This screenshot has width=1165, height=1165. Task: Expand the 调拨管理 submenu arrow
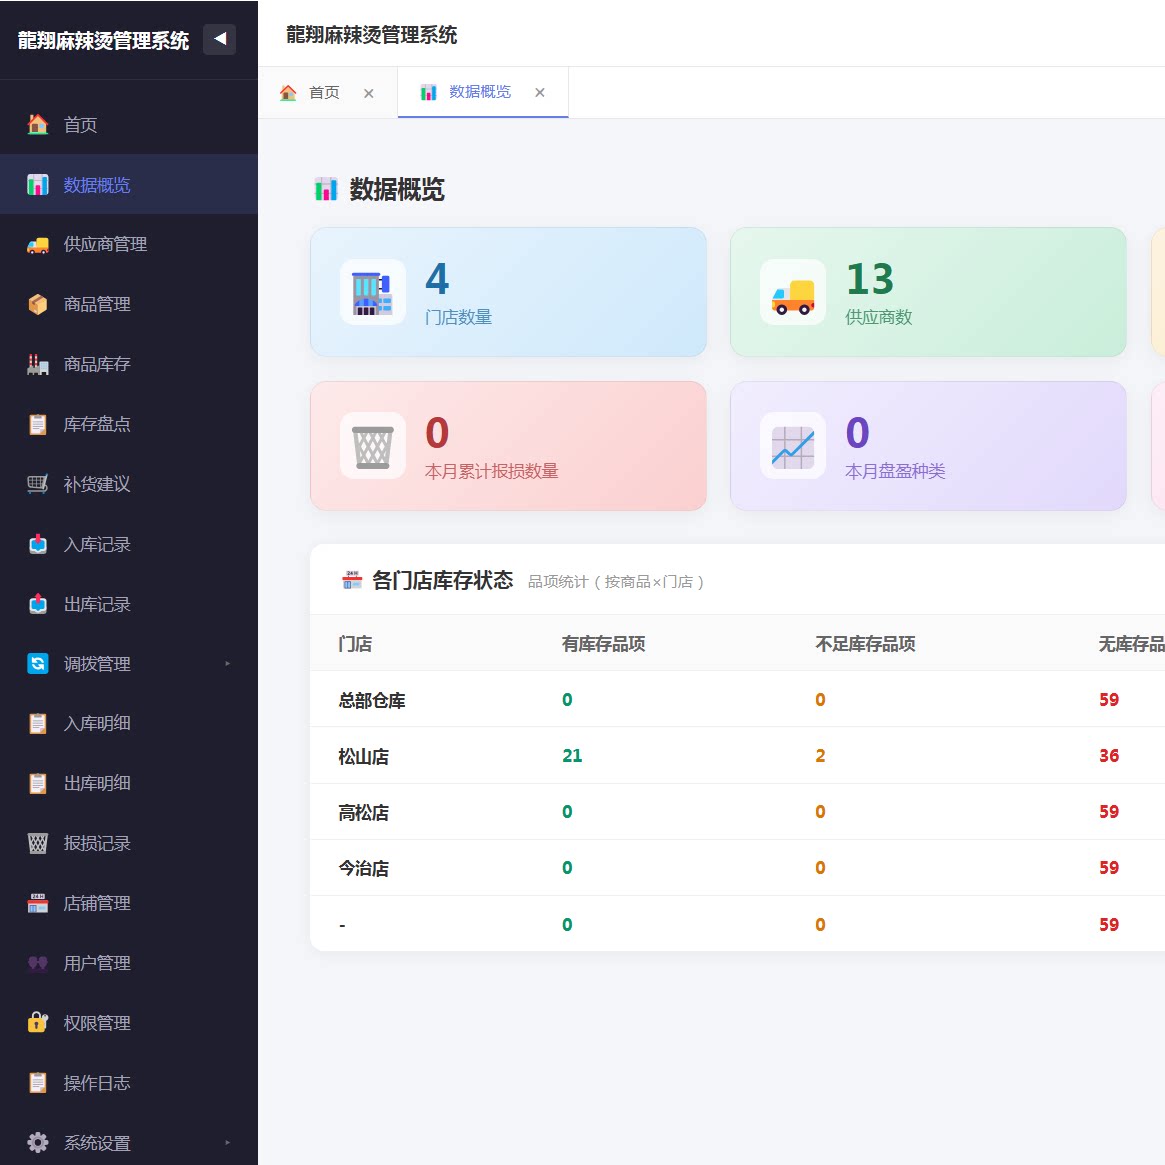(227, 663)
